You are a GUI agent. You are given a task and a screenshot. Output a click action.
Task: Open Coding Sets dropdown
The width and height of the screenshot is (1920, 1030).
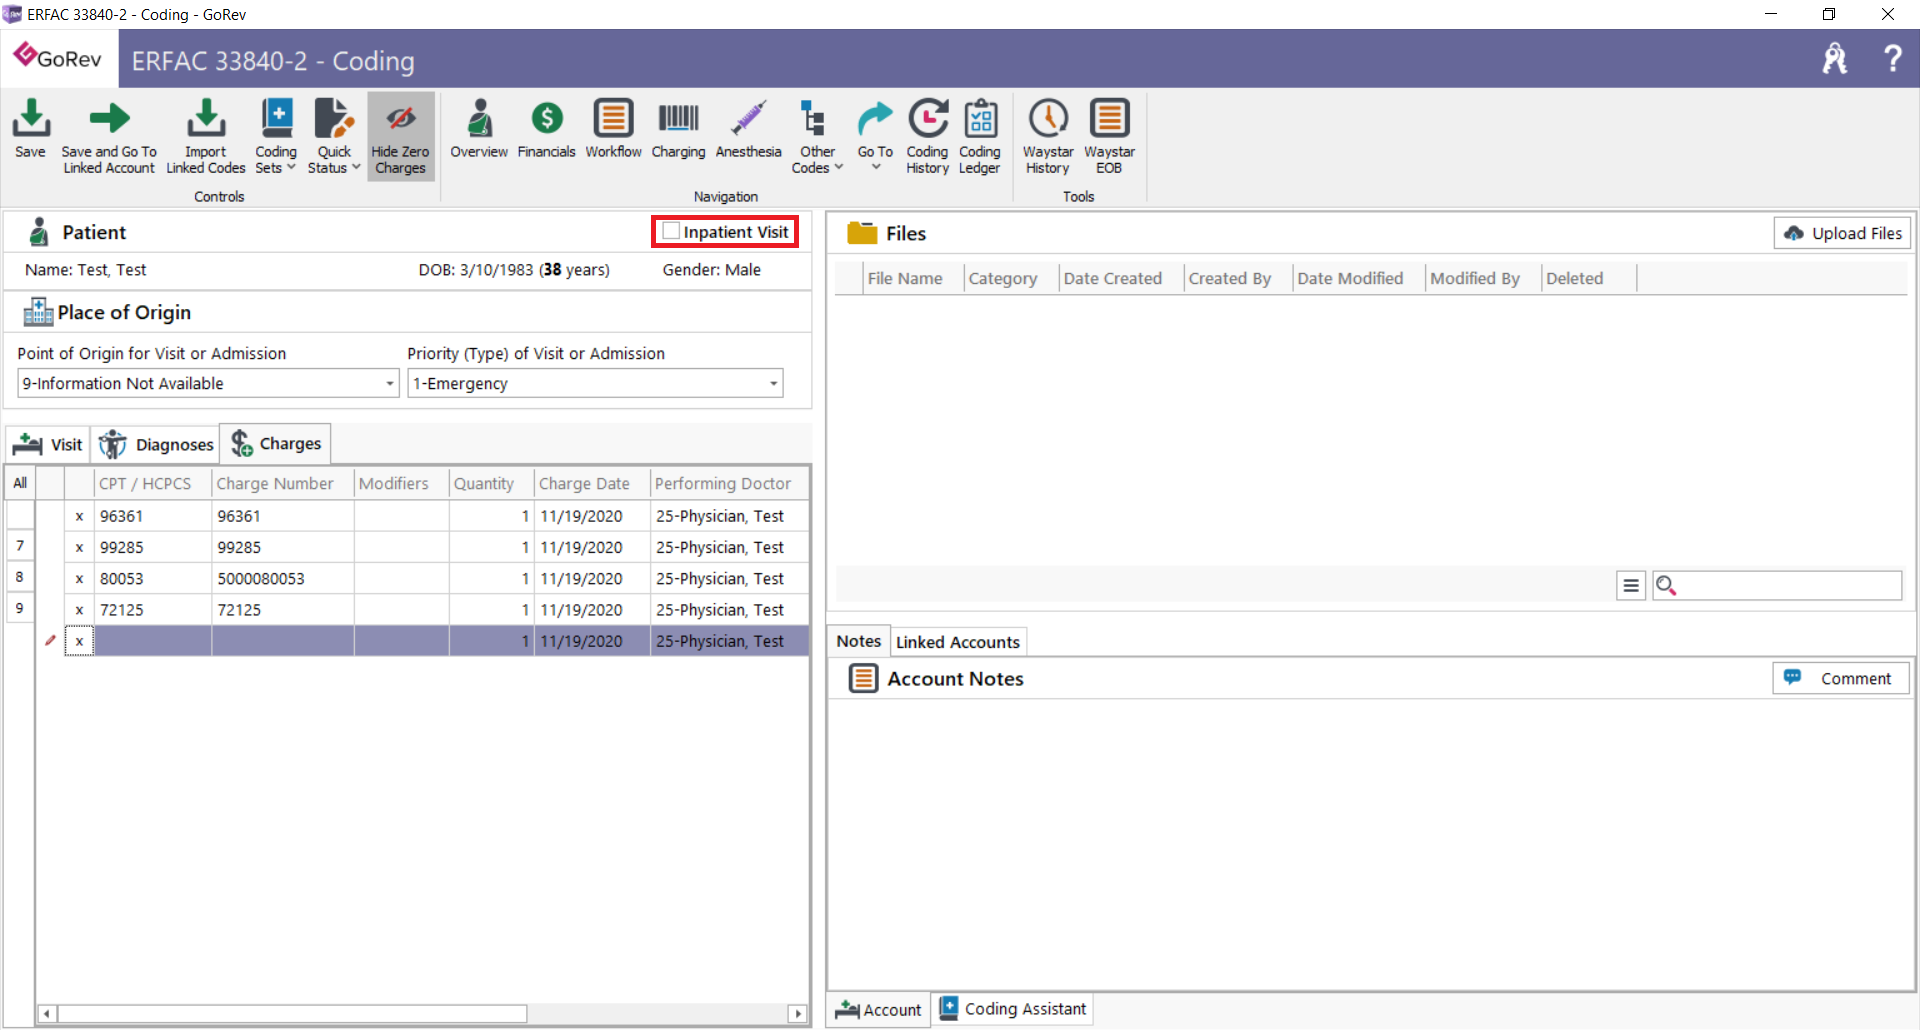(x=276, y=137)
